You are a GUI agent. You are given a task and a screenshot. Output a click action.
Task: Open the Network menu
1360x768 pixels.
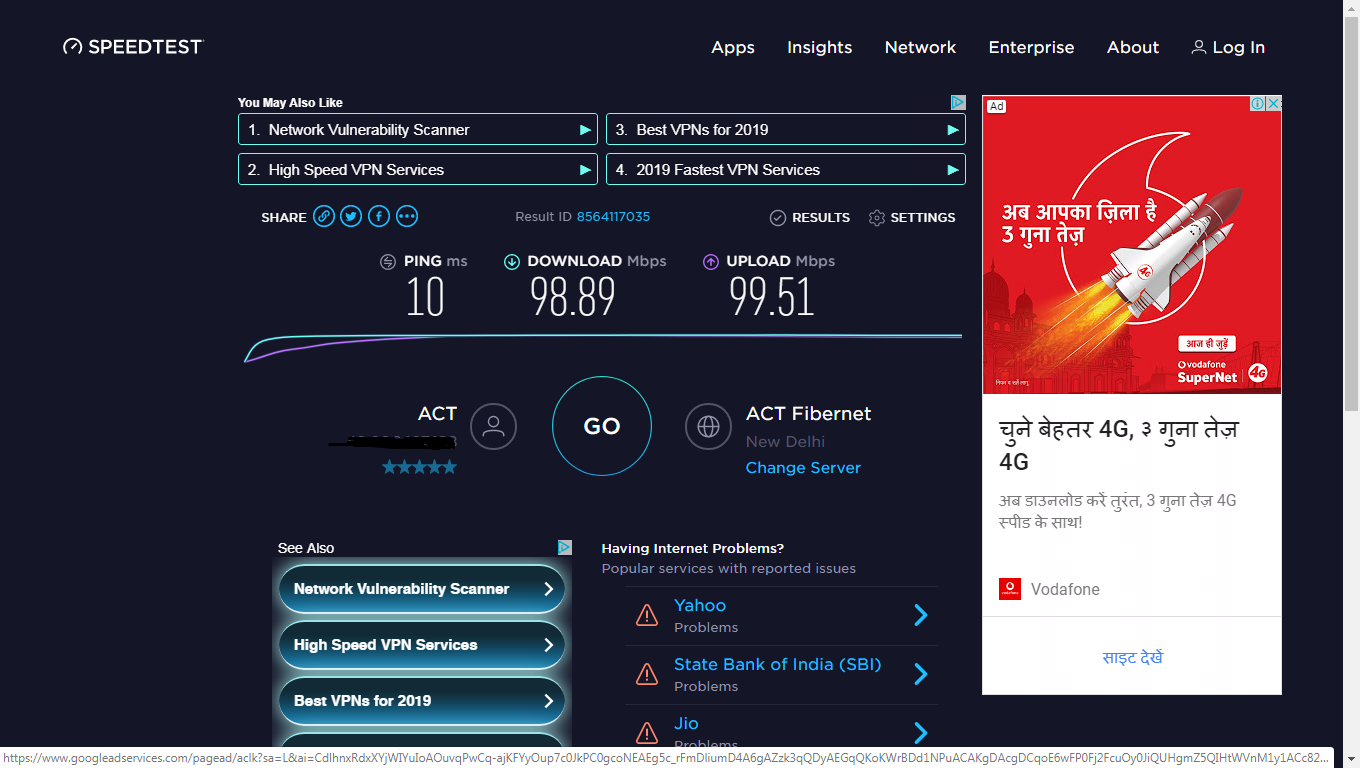(x=921, y=47)
